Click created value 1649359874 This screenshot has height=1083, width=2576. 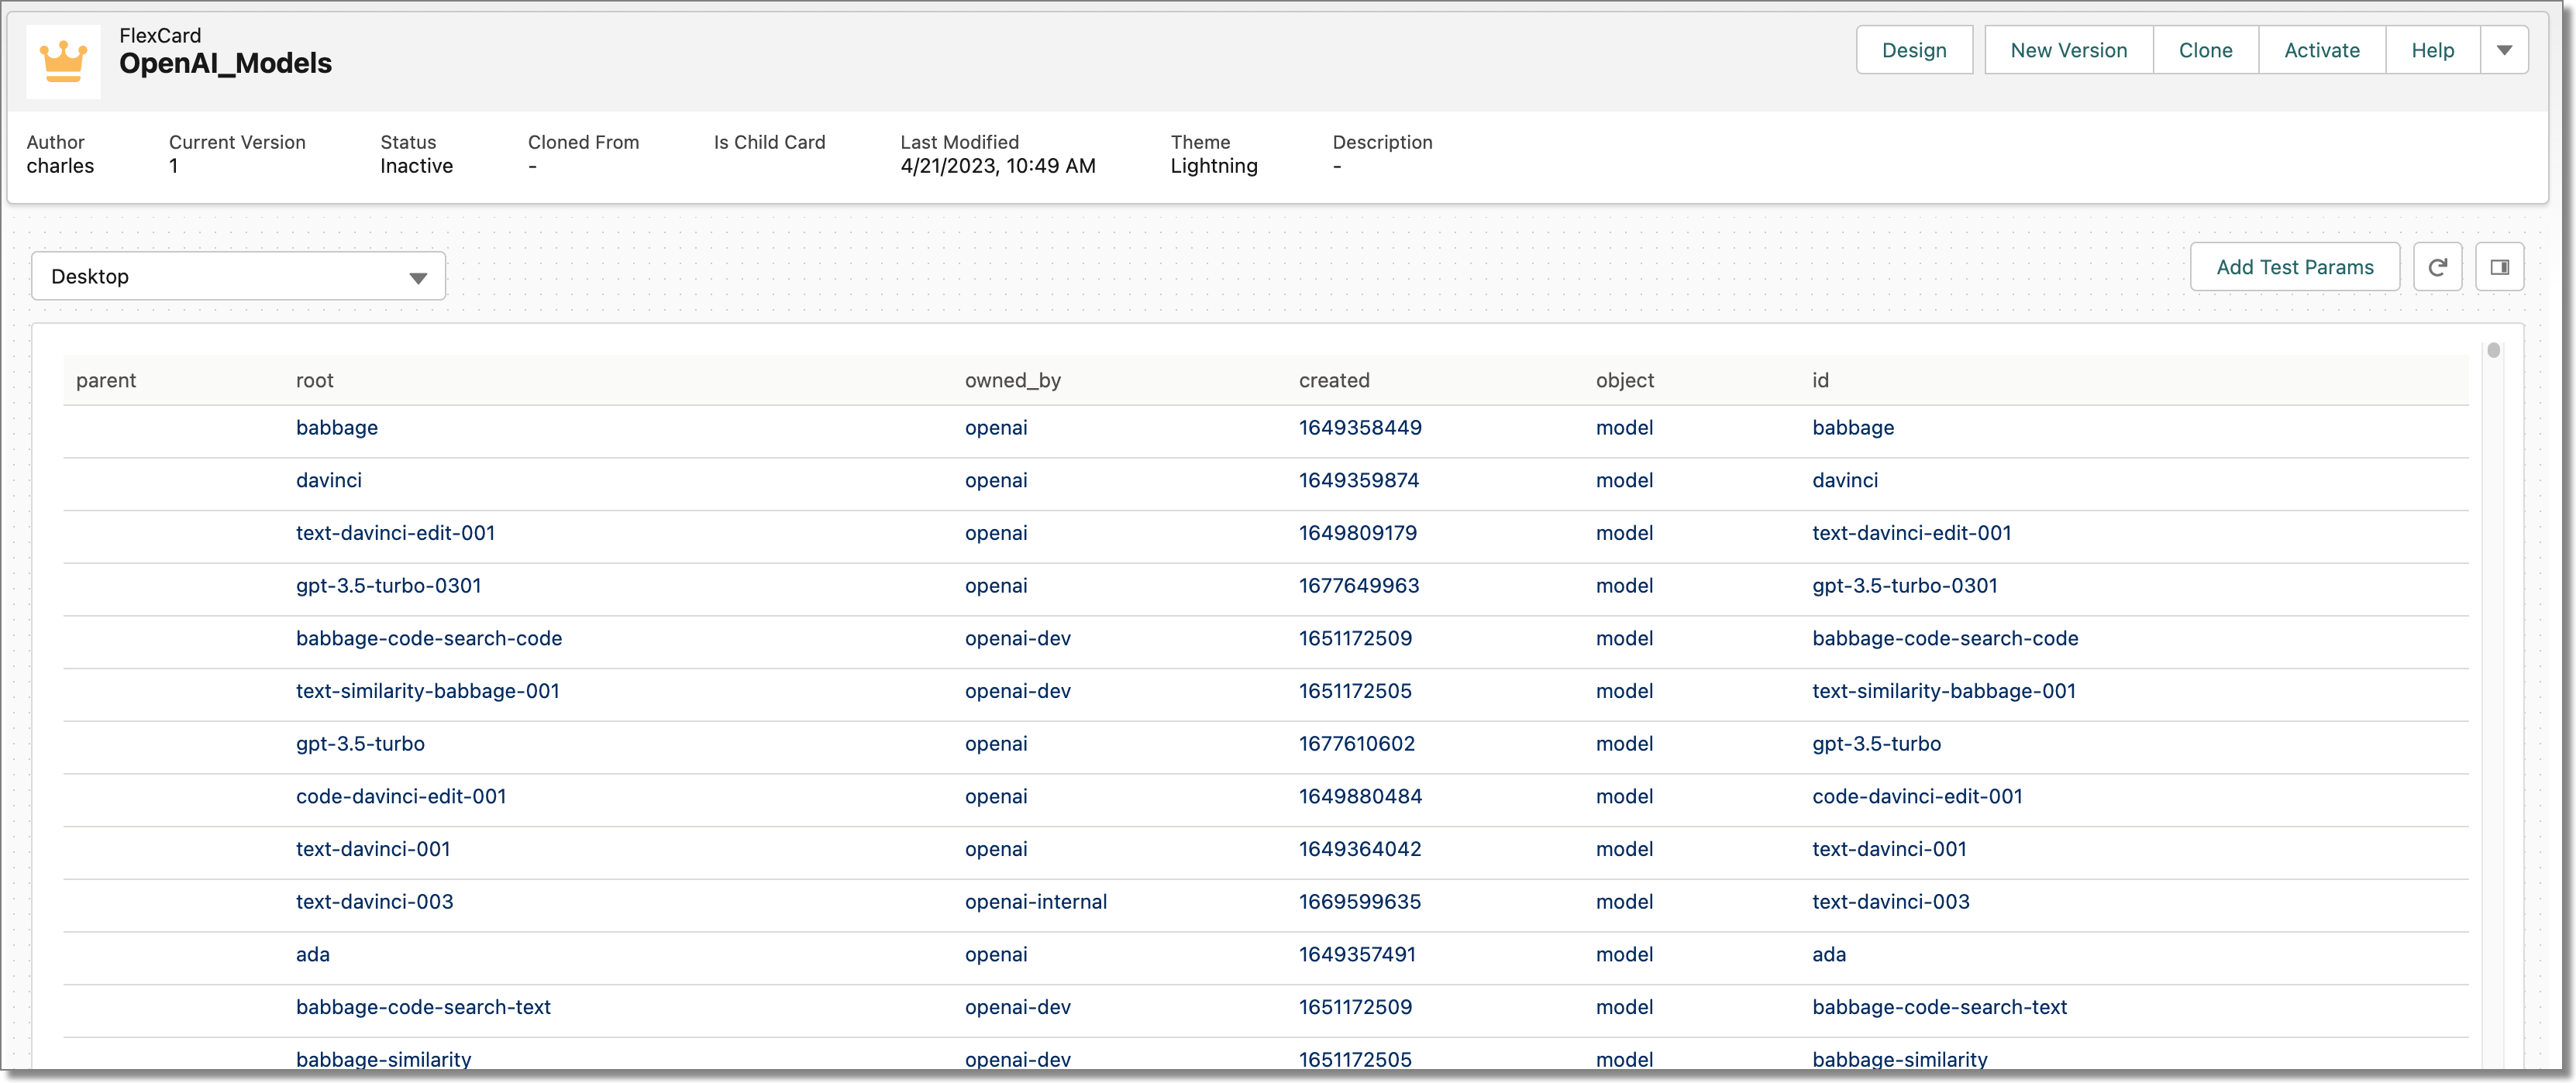pos(1359,480)
